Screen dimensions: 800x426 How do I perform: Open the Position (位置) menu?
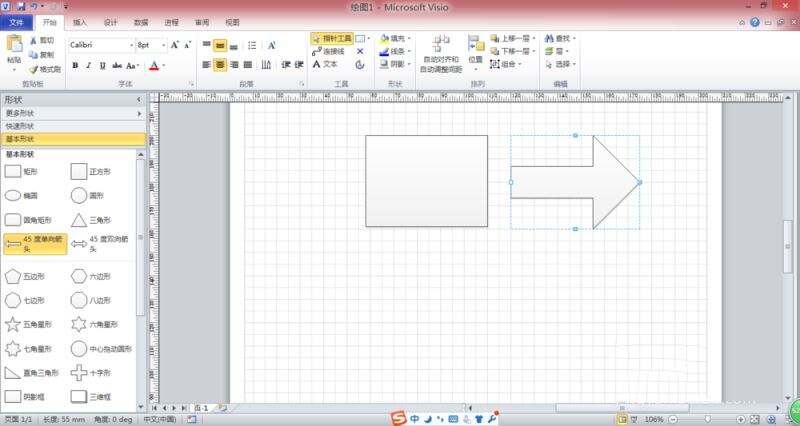click(x=476, y=53)
